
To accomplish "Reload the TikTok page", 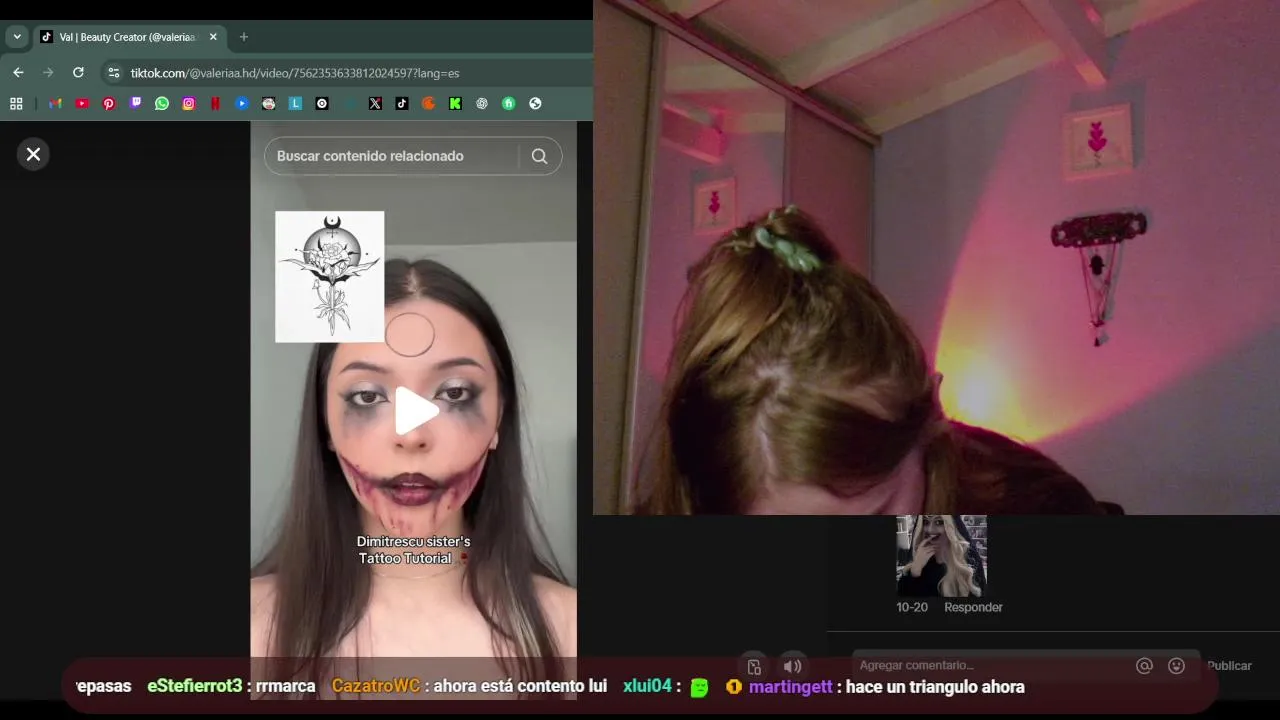I will (x=78, y=73).
